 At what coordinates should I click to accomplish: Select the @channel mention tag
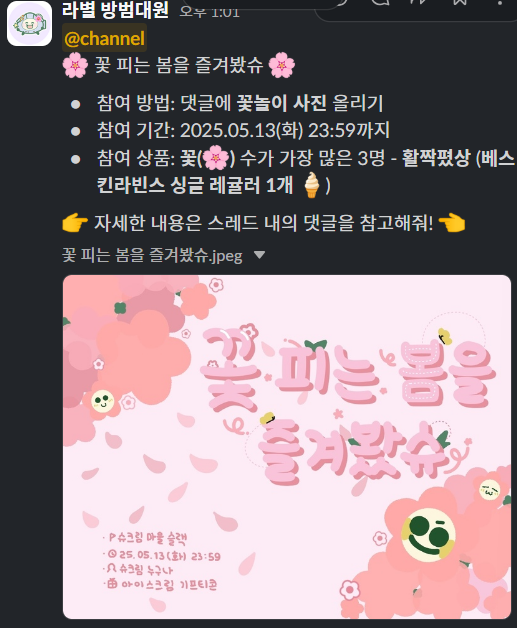click(x=104, y=38)
